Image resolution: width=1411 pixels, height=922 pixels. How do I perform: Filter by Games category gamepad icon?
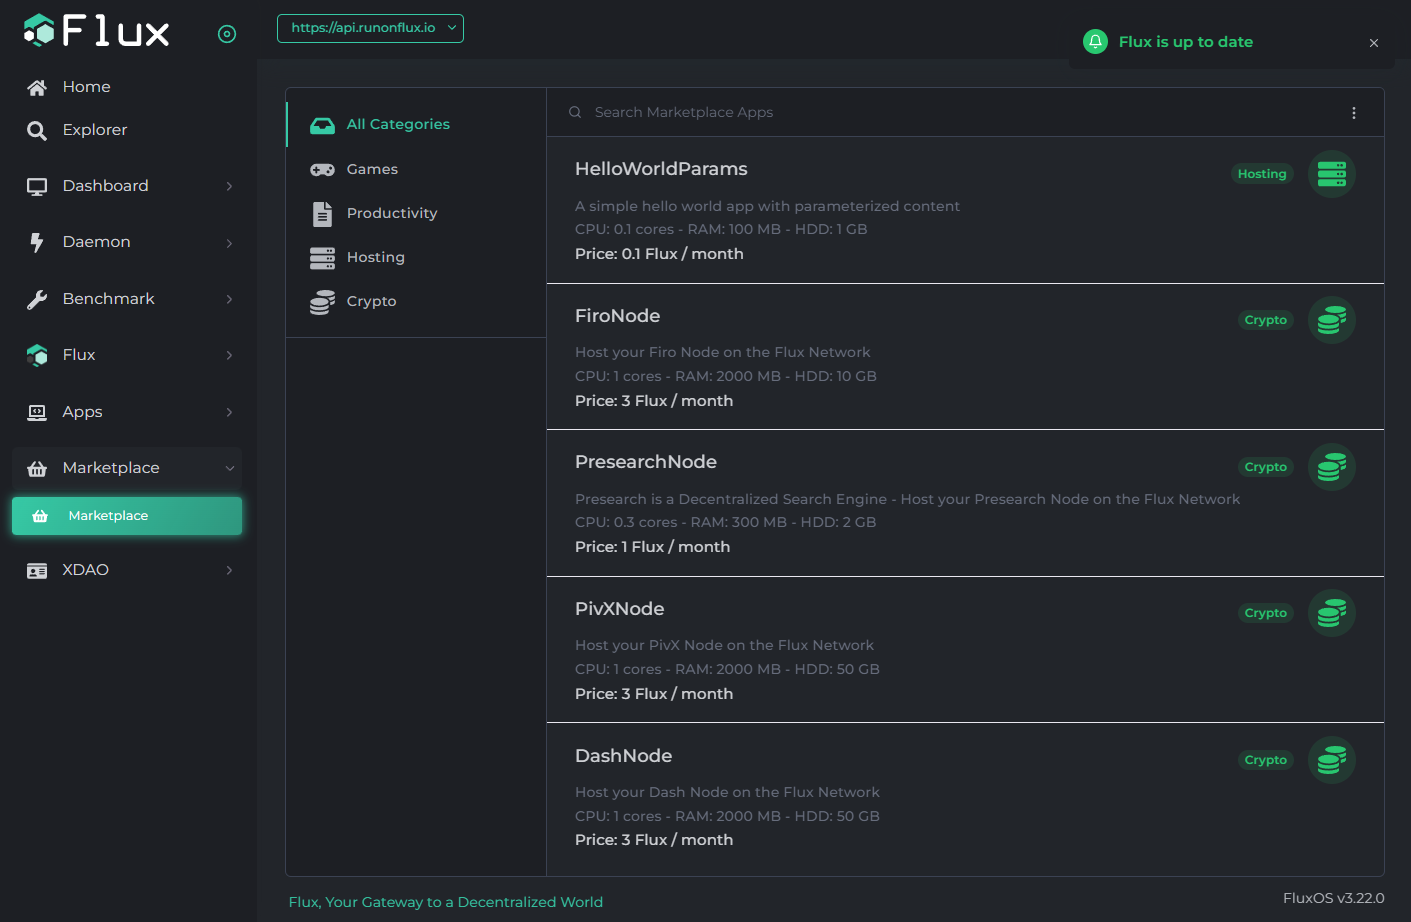click(x=322, y=170)
